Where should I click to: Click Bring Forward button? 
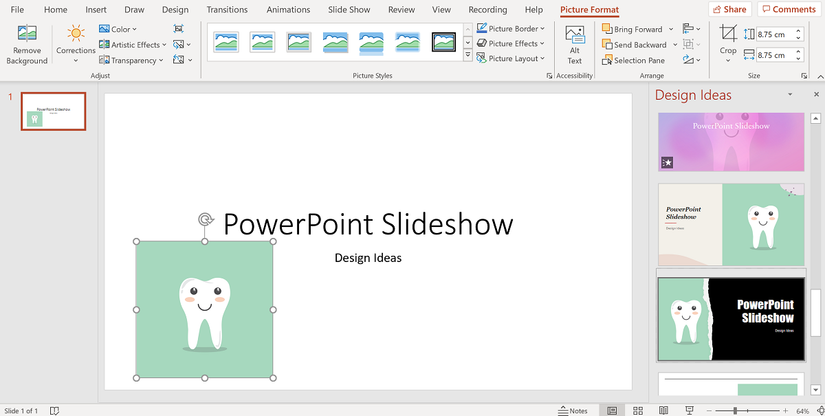(x=633, y=29)
